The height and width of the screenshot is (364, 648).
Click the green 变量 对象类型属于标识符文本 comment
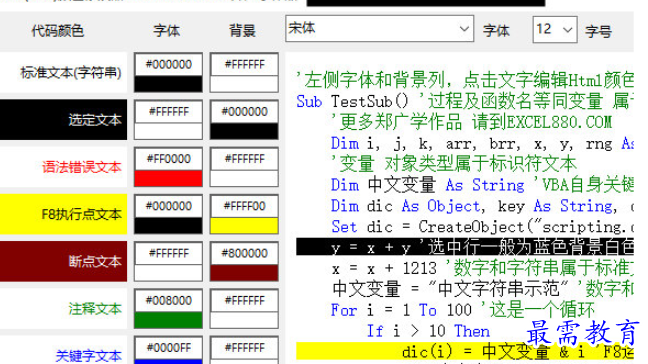[454, 164]
